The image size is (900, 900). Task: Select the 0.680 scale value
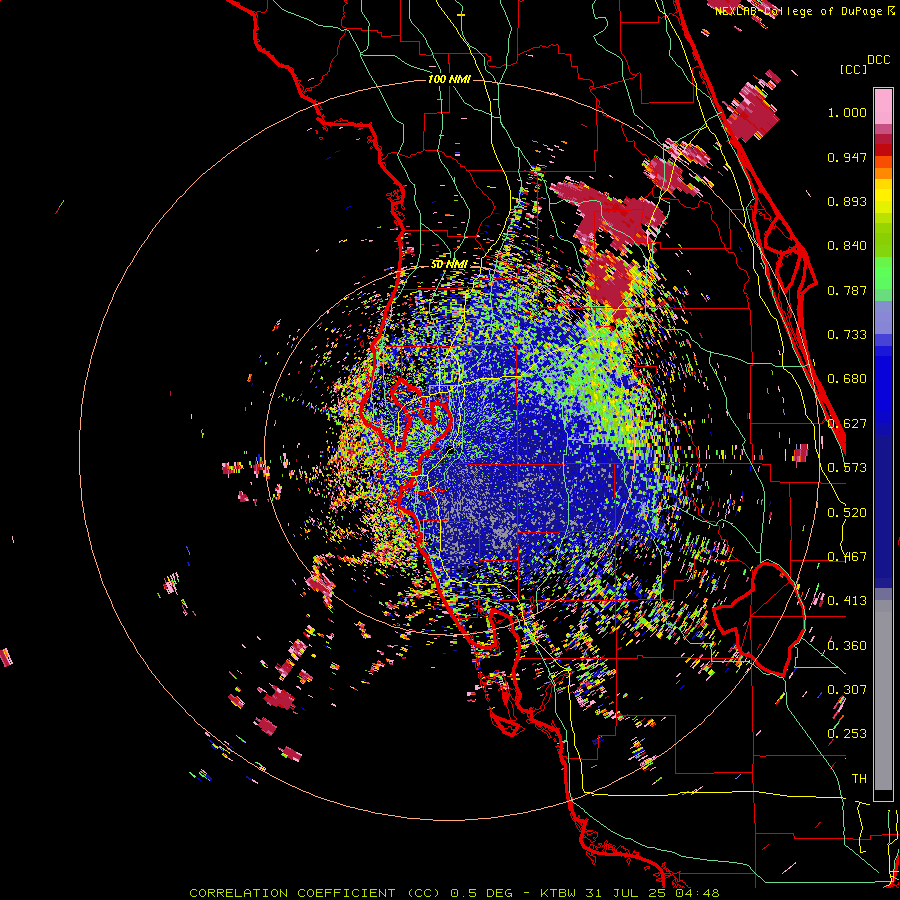(847, 379)
